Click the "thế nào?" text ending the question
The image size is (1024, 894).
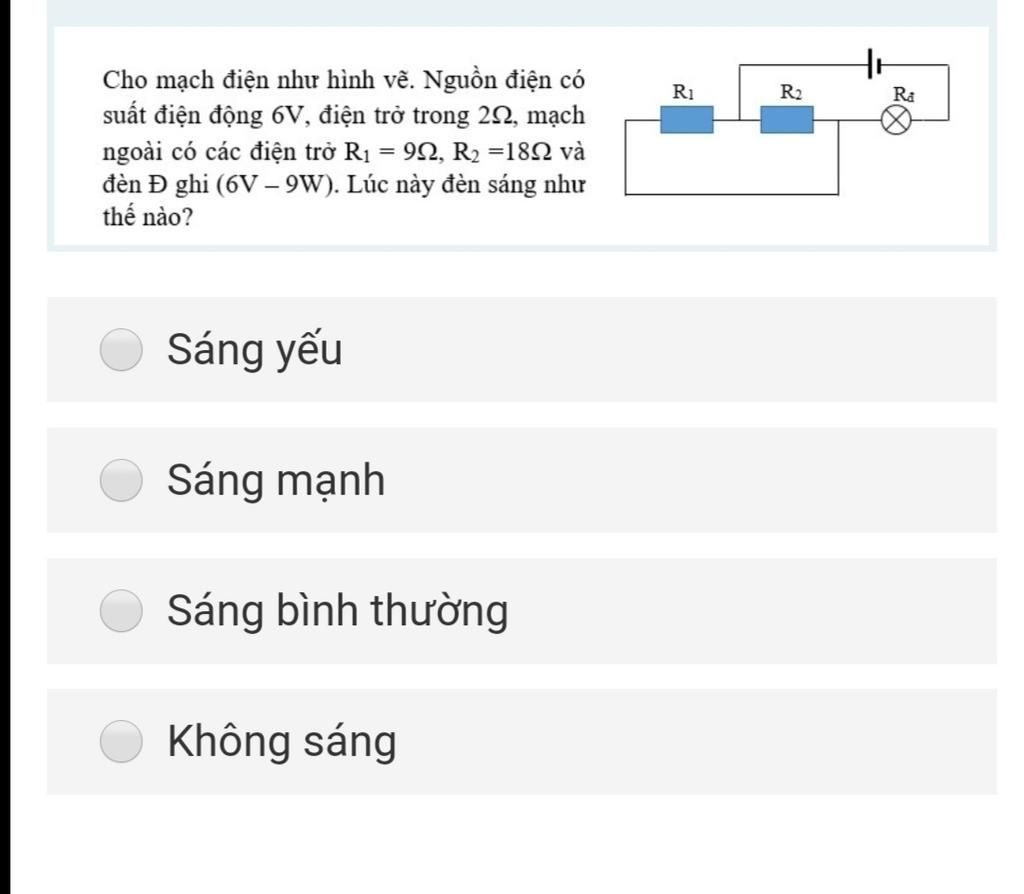coord(149,219)
